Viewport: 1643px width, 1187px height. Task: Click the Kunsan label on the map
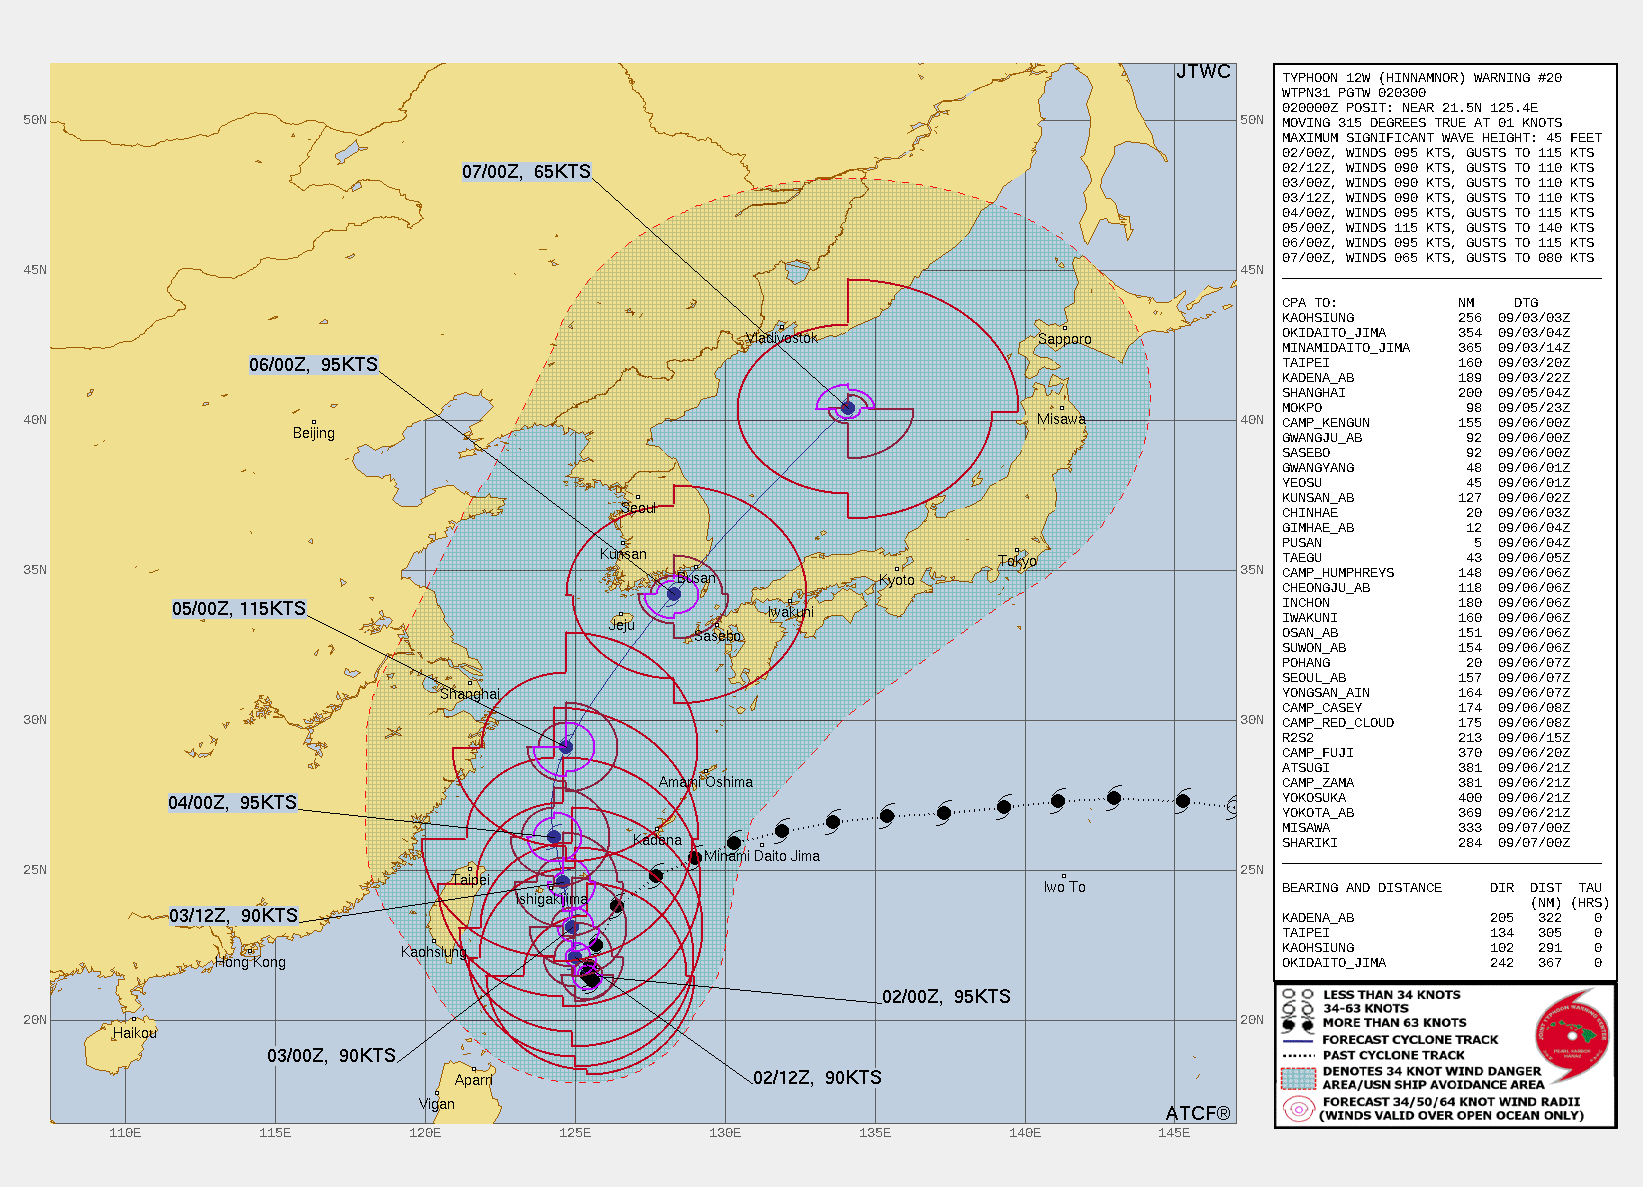623,554
